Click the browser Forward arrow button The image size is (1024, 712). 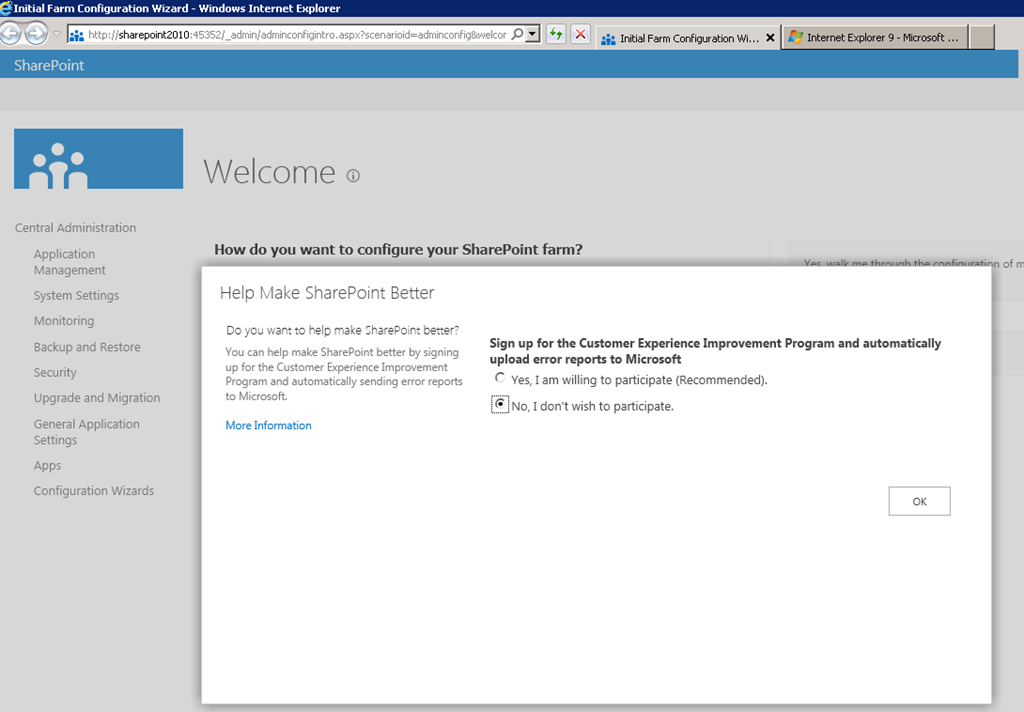point(36,34)
